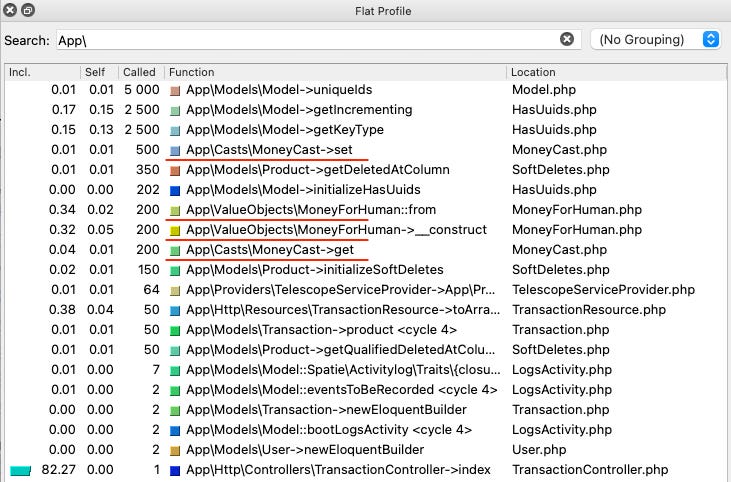
Task: Select Model::eventsToBeRecorded <cycle 4> function
Action: [341, 390]
